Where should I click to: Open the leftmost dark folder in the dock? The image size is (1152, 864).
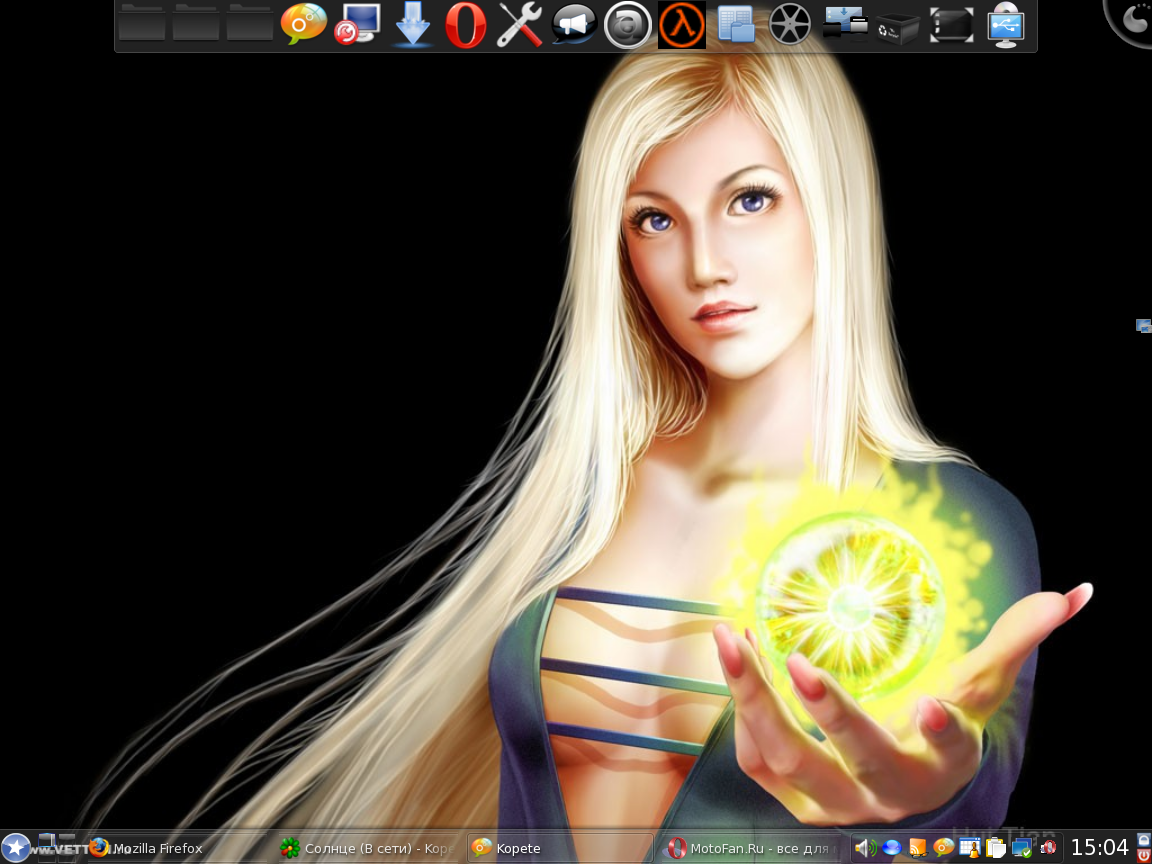click(x=142, y=23)
